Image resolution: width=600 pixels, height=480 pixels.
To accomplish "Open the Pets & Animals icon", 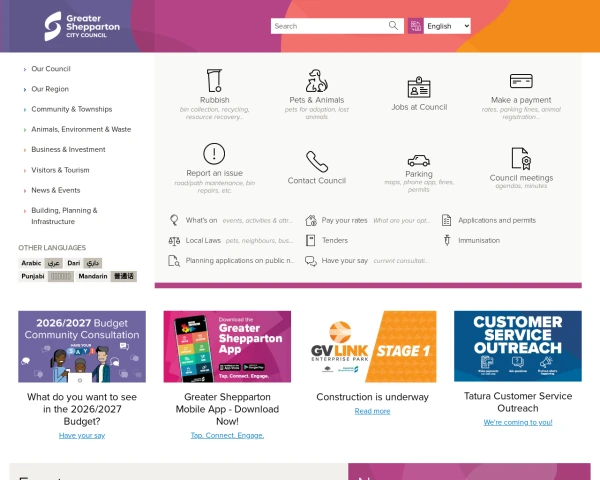I will 316,80.
